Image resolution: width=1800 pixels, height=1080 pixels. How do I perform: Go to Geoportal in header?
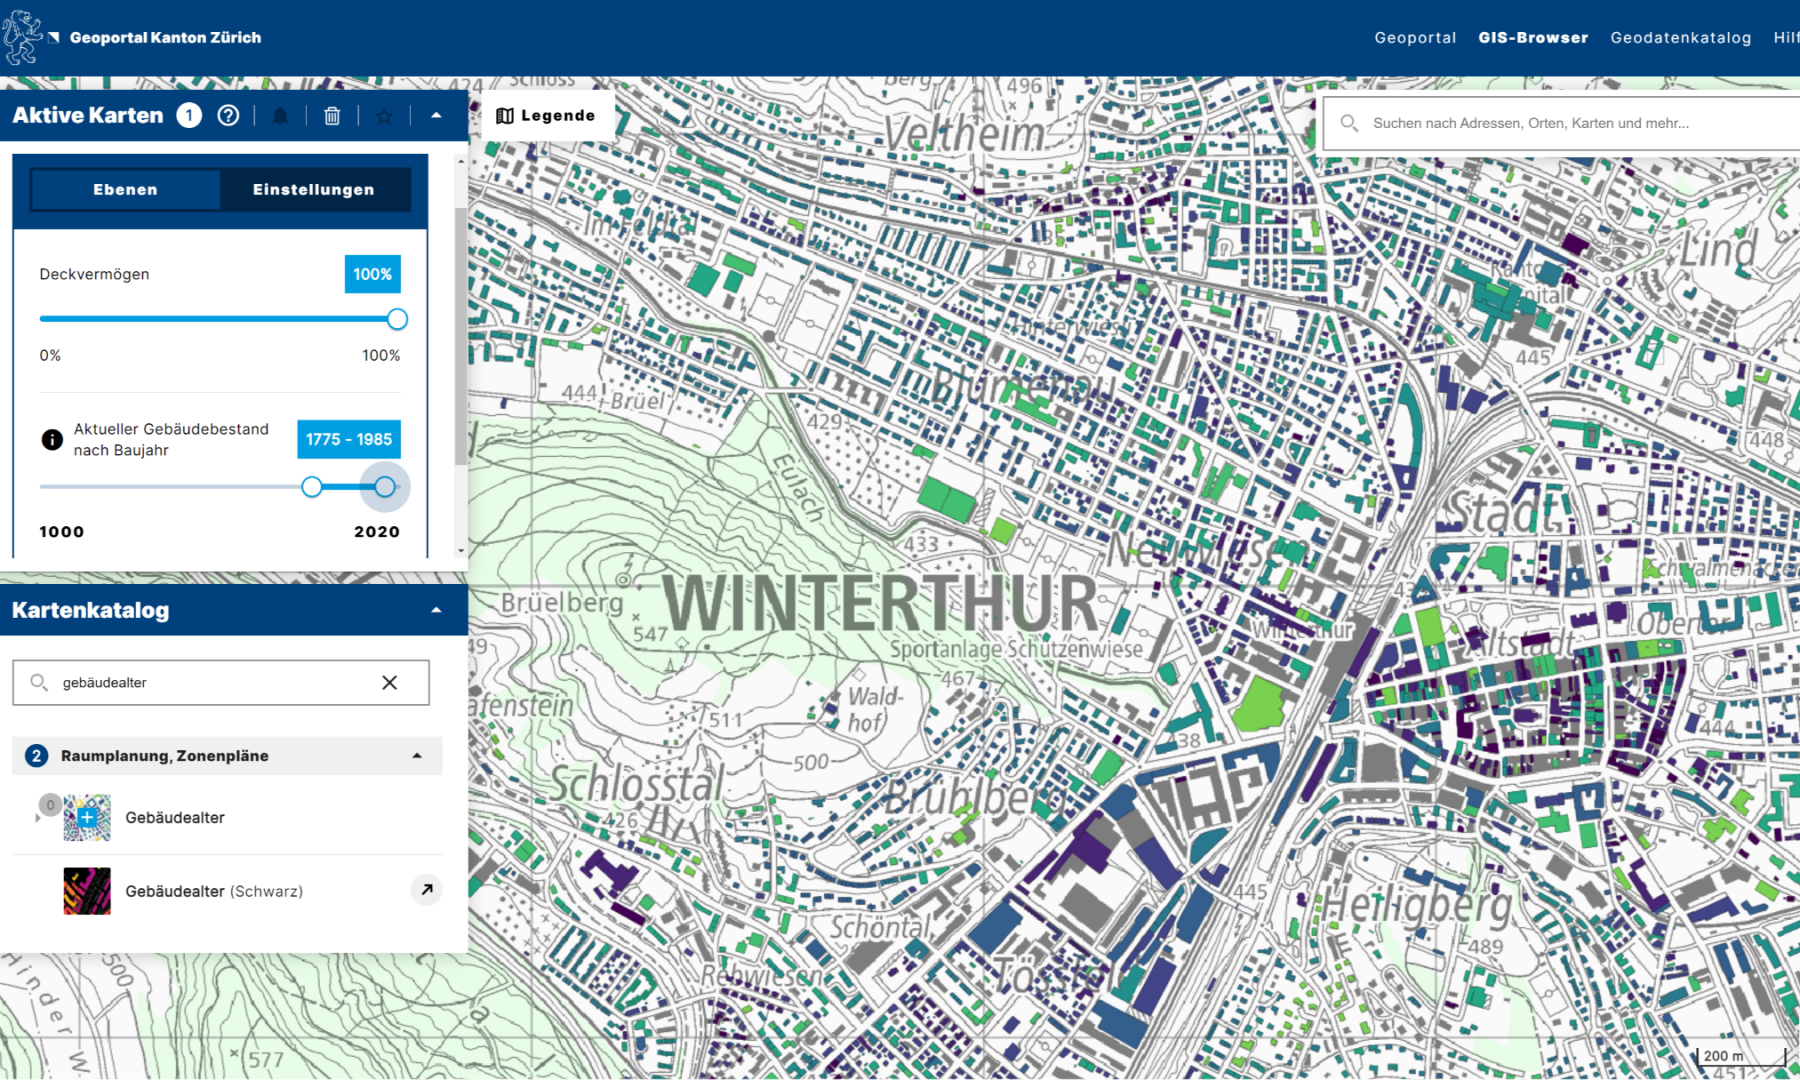[1415, 38]
